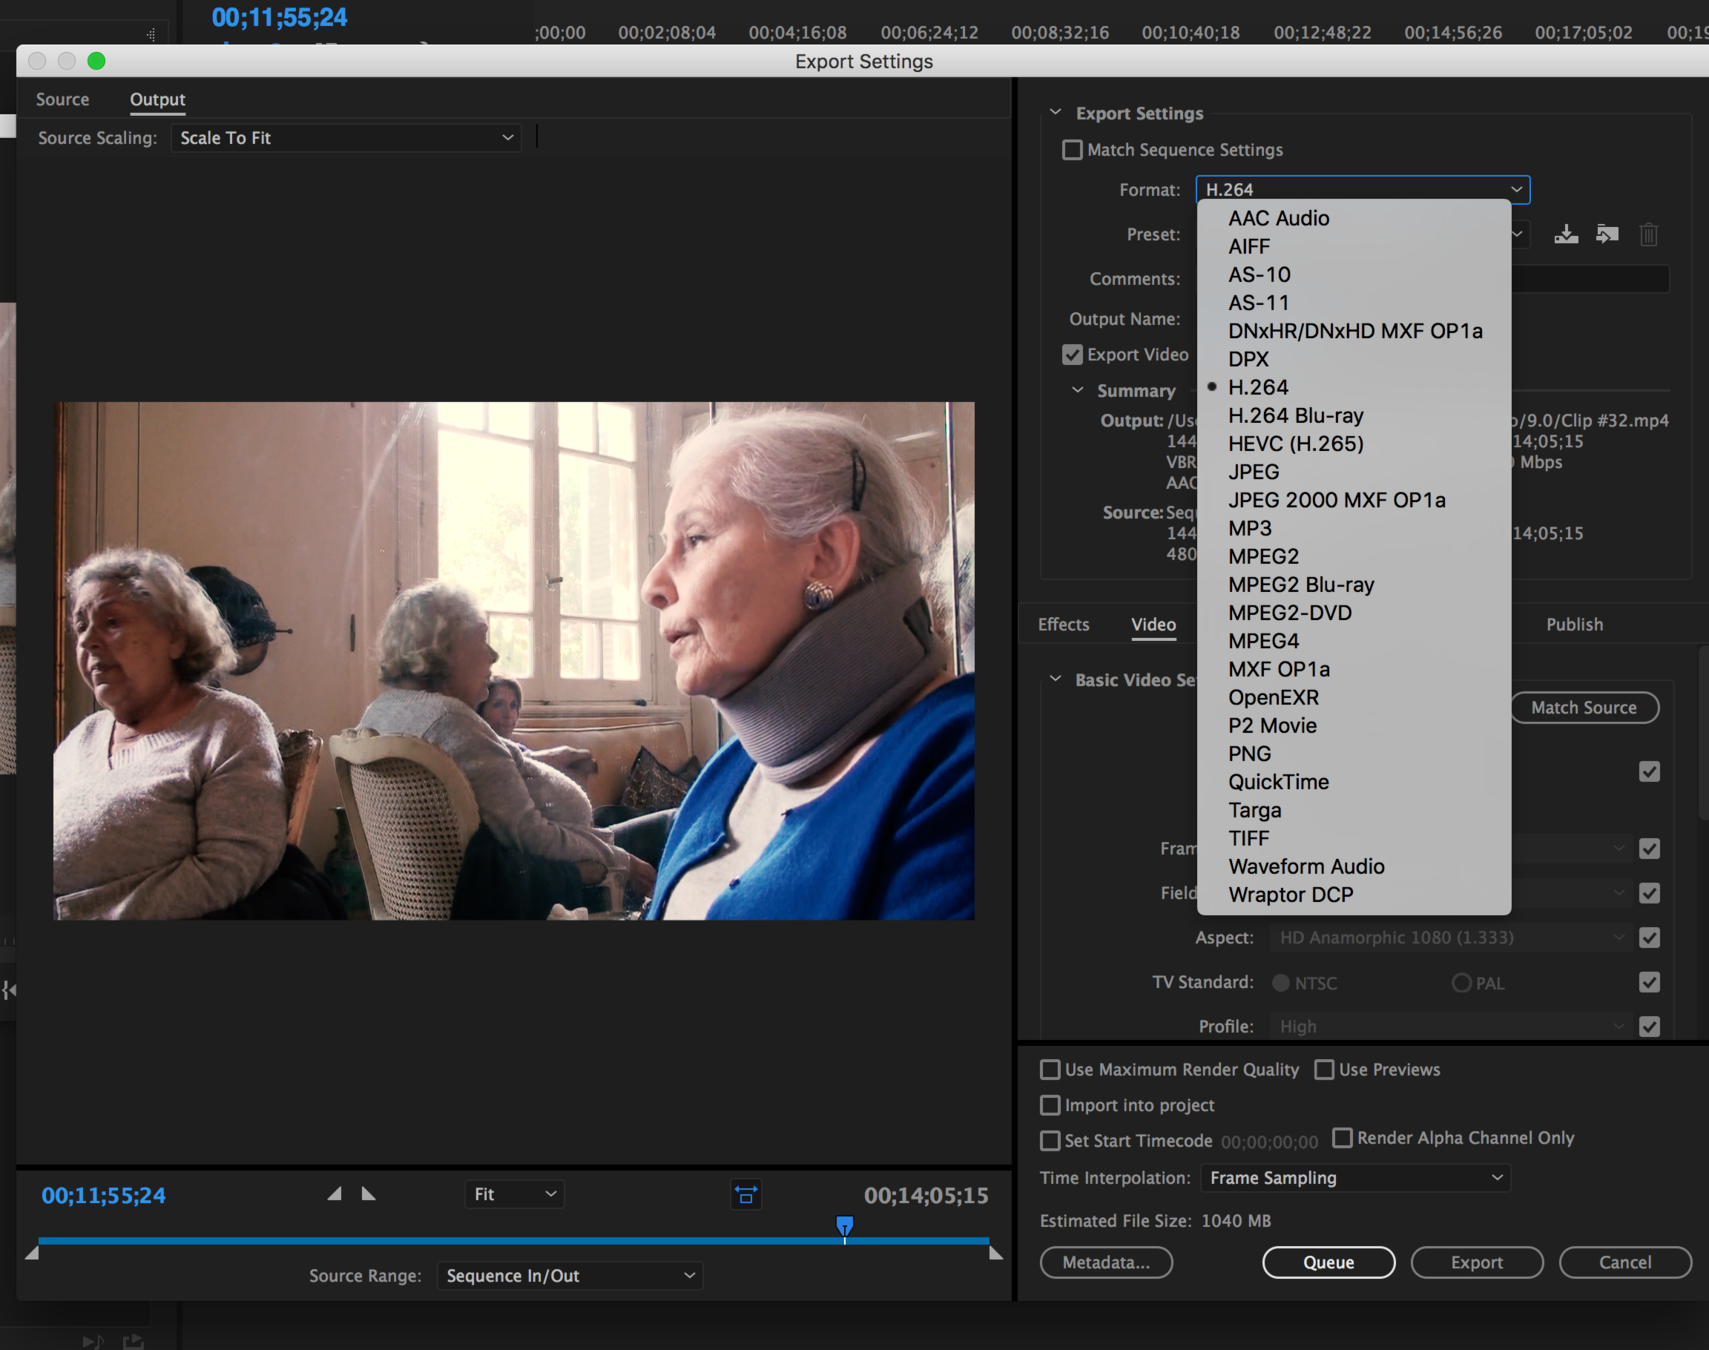The image size is (1709, 1350).
Task: Open the Fit zoom level dropdown
Action: (514, 1194)
